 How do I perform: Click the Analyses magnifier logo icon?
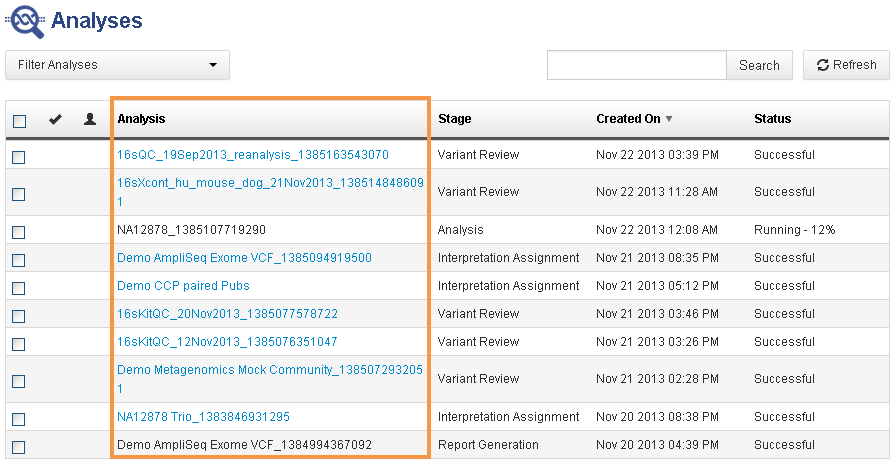pos(26,20)
